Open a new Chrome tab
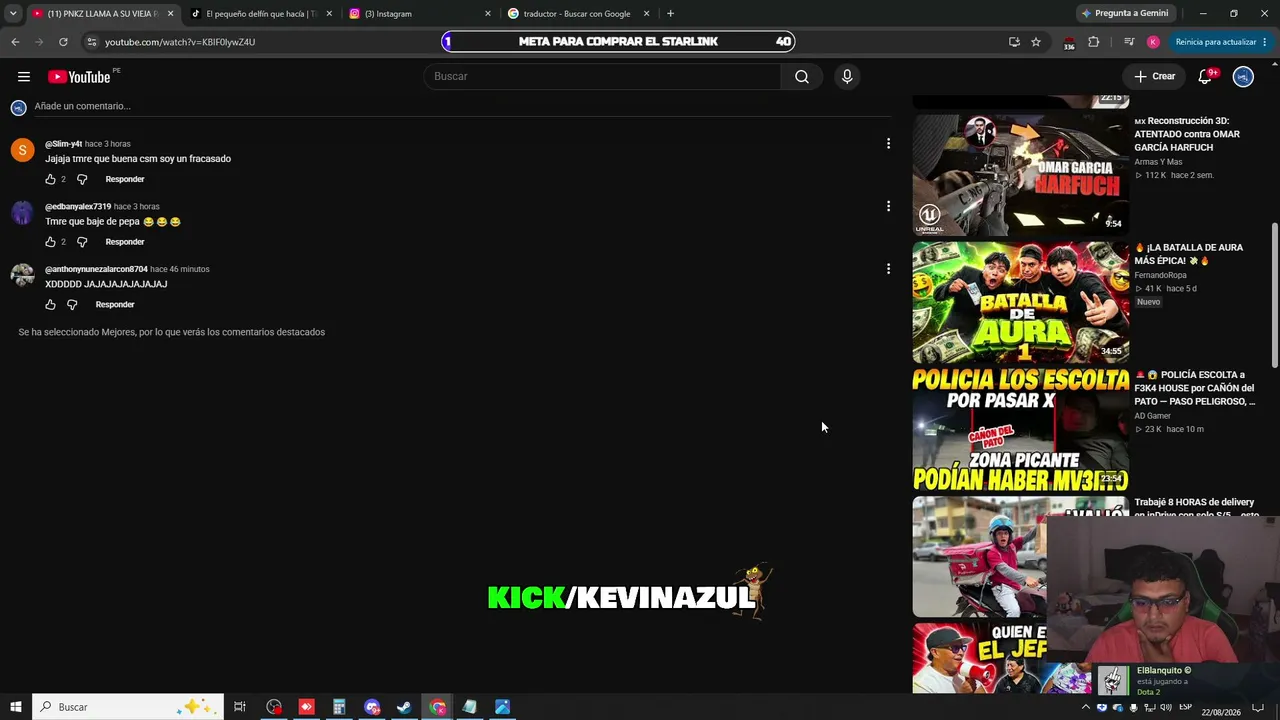The height and width of the screenshot is (720, 1280). pyautogui.click(x=670, y=14)
